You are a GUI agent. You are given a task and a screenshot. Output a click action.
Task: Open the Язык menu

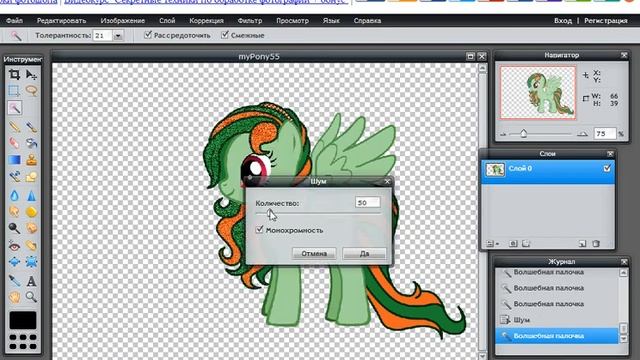[331, 20]
